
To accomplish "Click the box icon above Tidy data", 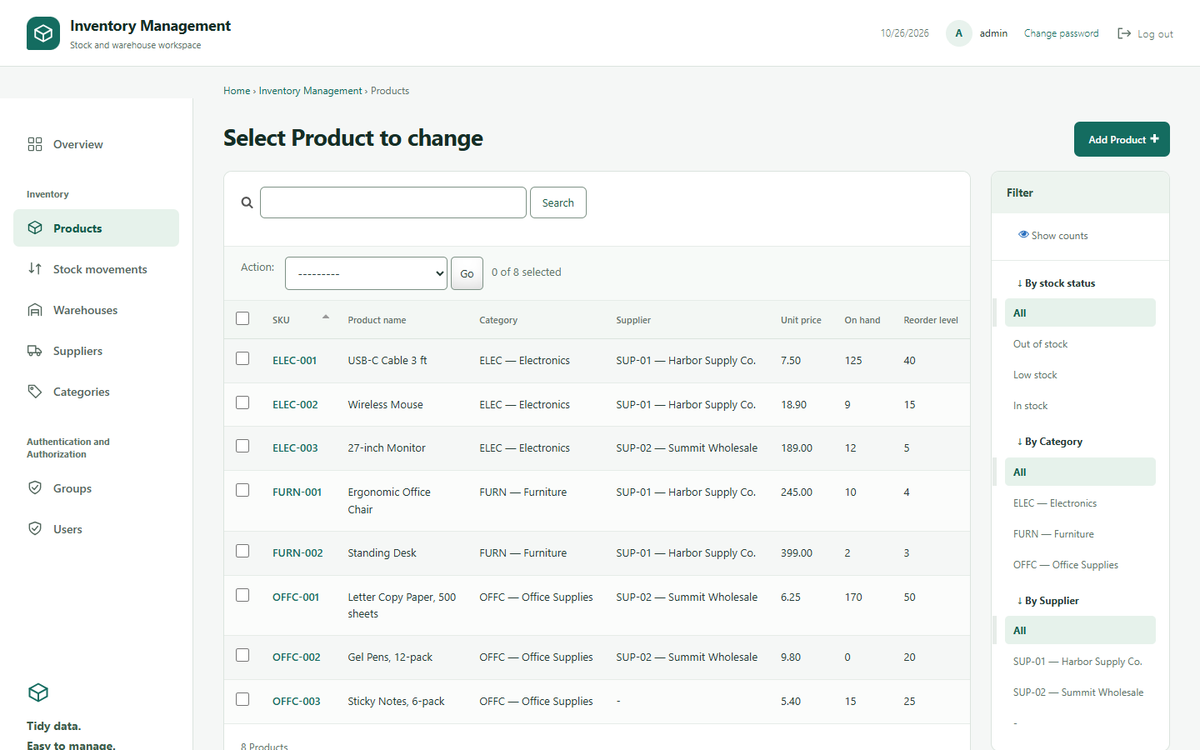I will click(38, 692).
